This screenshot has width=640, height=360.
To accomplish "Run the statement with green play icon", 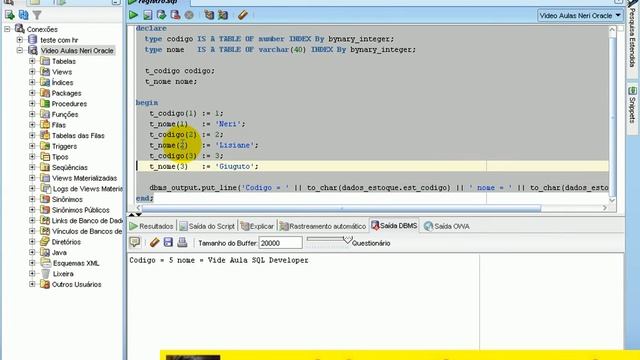I will 133,15.
